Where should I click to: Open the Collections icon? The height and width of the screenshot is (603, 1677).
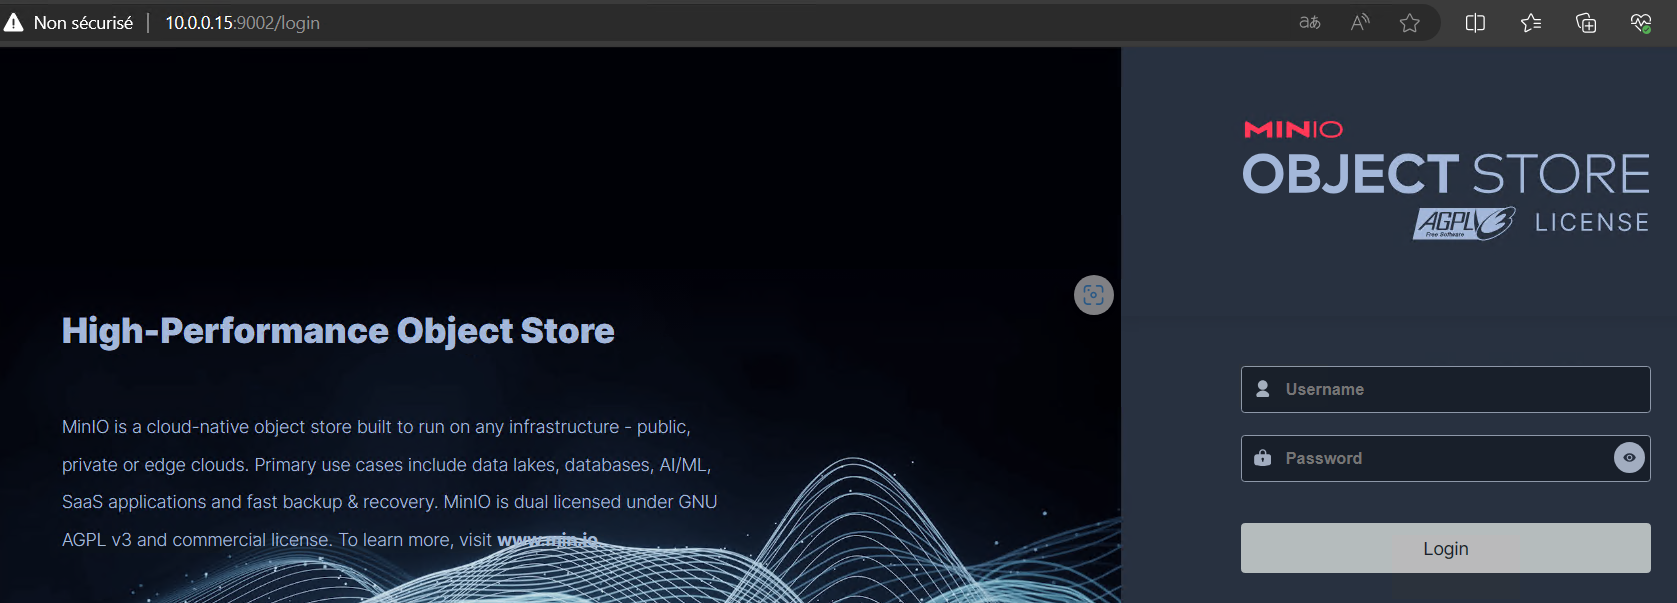(1586, 22)
